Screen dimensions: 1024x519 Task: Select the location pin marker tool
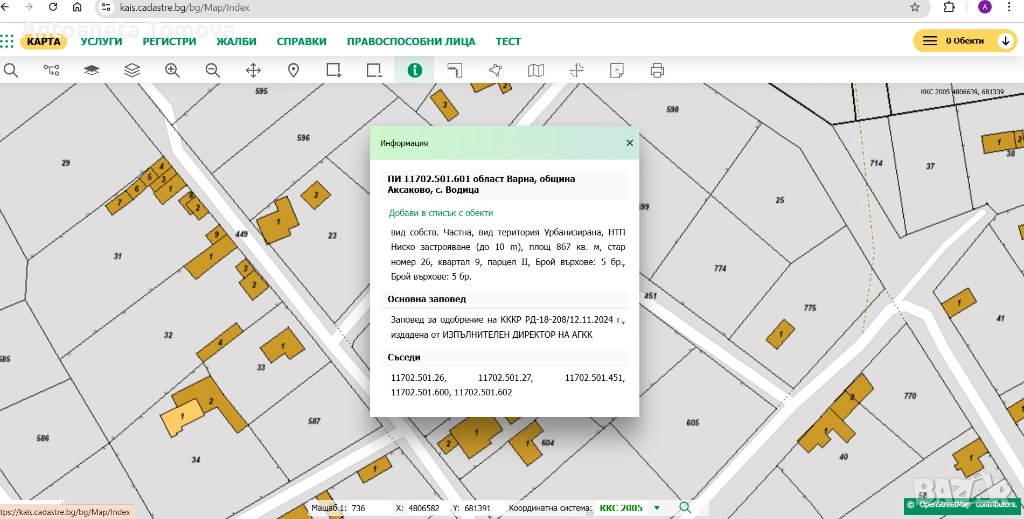coord(294,70)
